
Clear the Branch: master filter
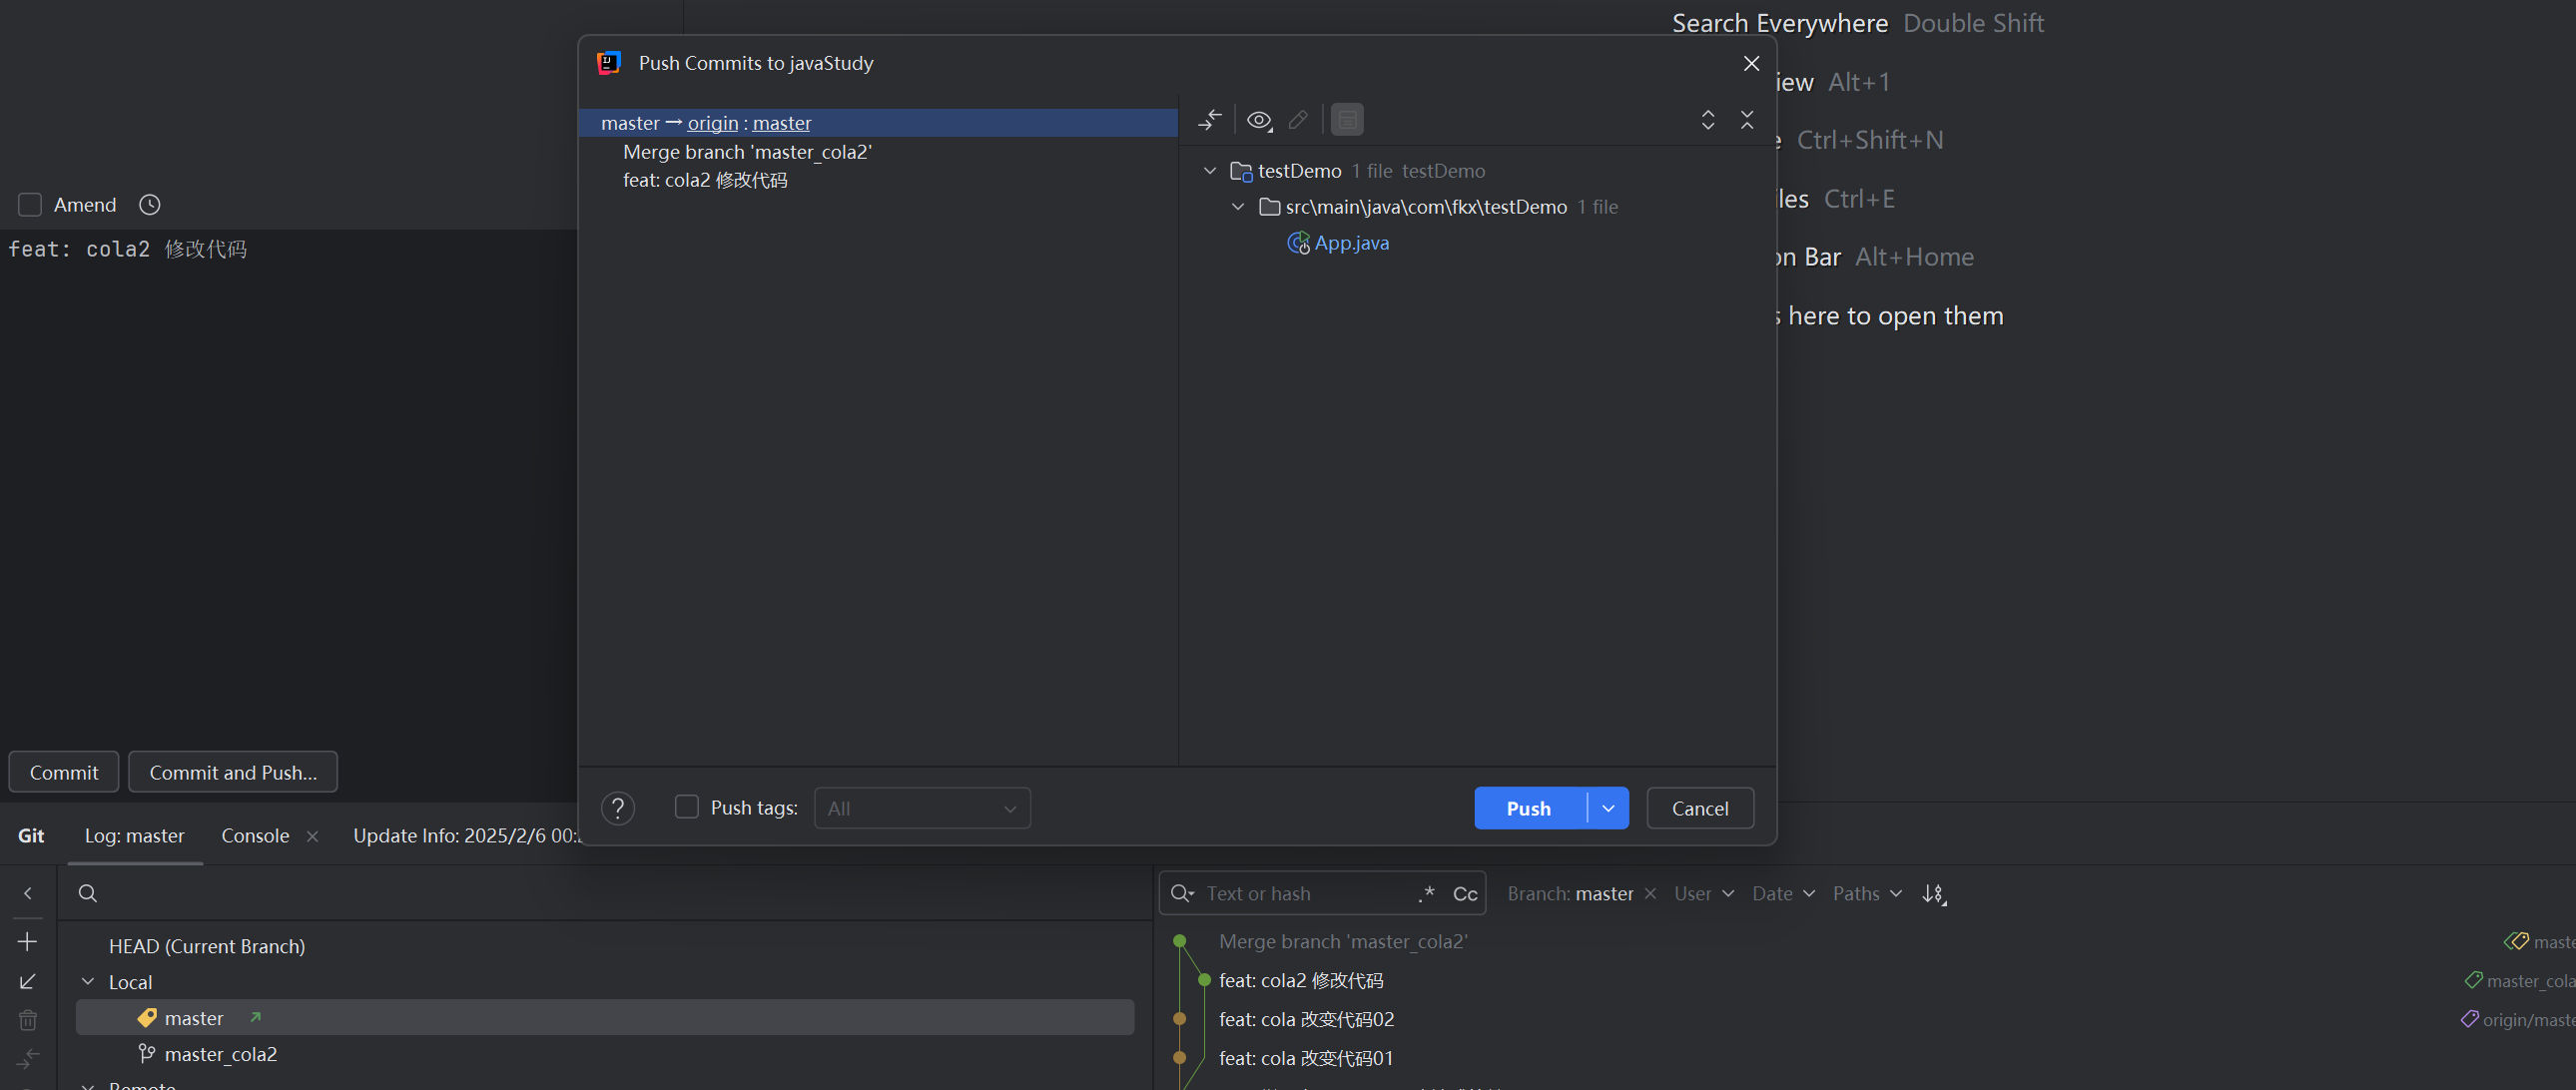tap(1650, 894)
